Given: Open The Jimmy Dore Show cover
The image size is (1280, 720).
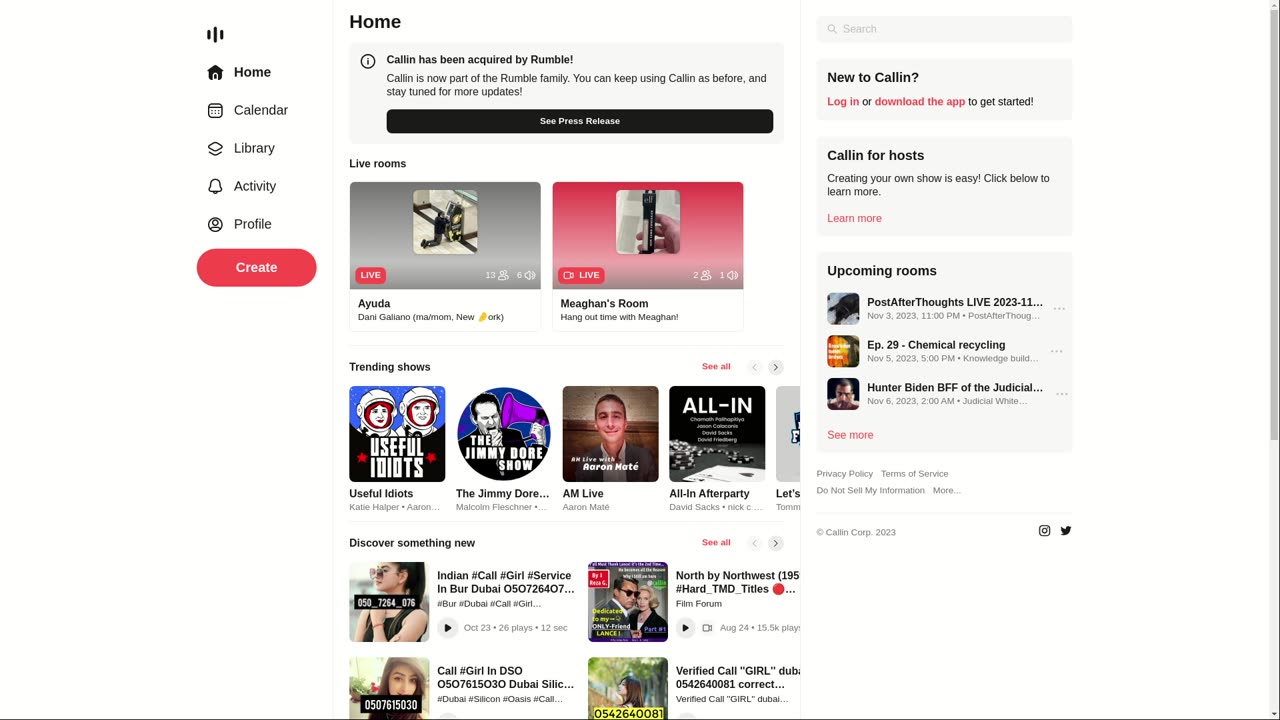Looking at the screenshot, I should [x=504, y=434].
